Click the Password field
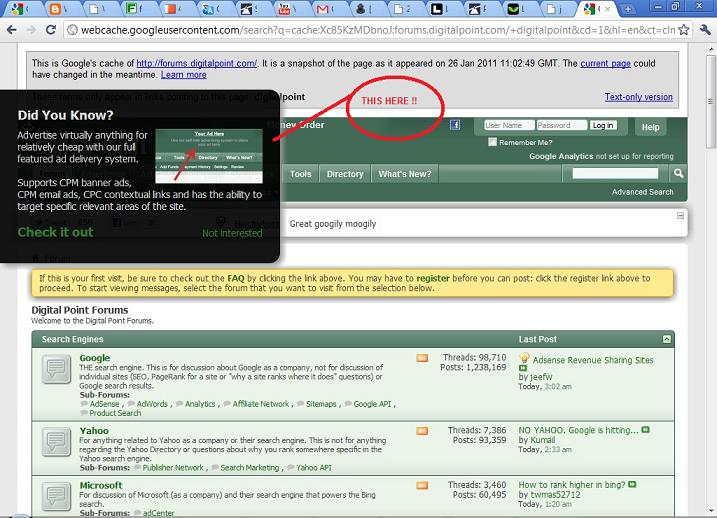This screenshot has width=717, height=518. pyautogui.click(x=562, y=125)
